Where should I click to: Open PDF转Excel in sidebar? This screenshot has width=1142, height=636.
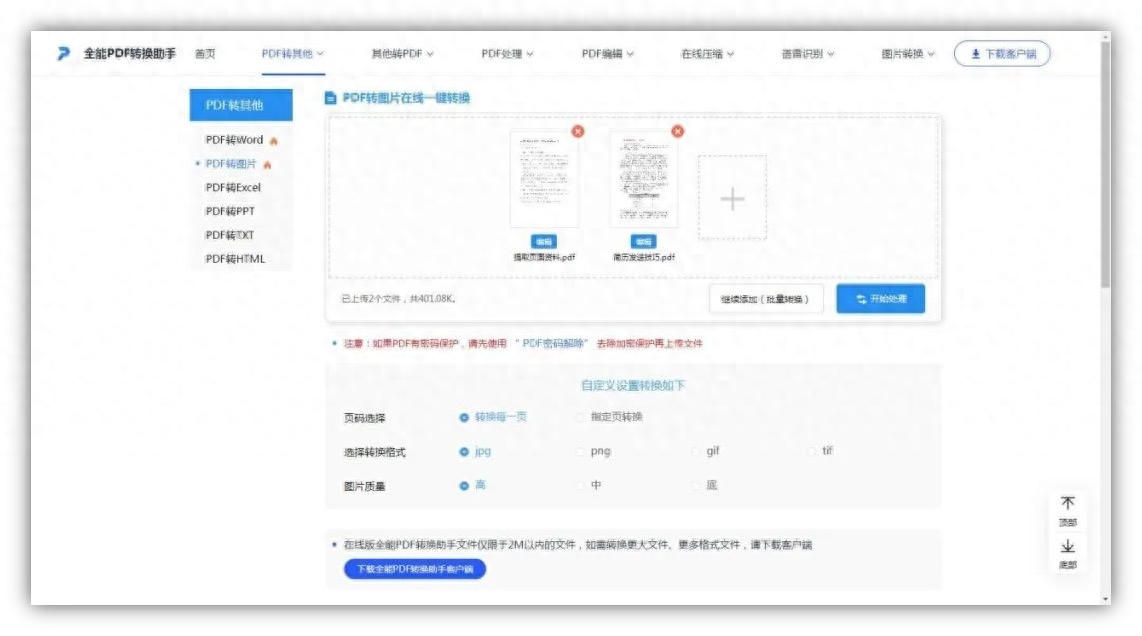tap(233, 187)
